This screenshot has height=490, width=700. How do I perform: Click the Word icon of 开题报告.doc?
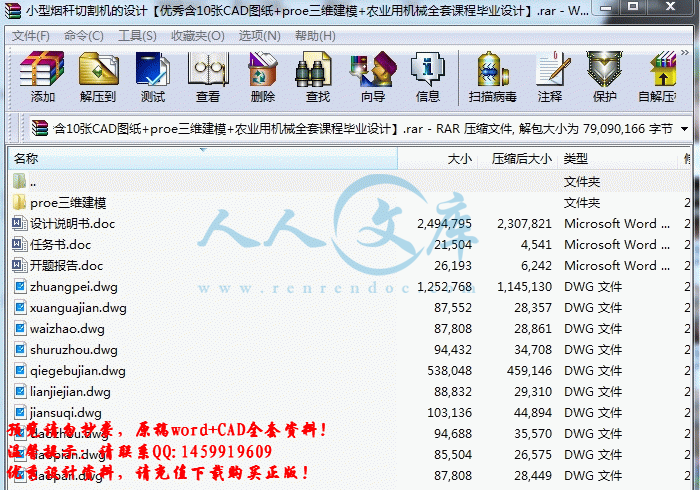pos(19,266)
